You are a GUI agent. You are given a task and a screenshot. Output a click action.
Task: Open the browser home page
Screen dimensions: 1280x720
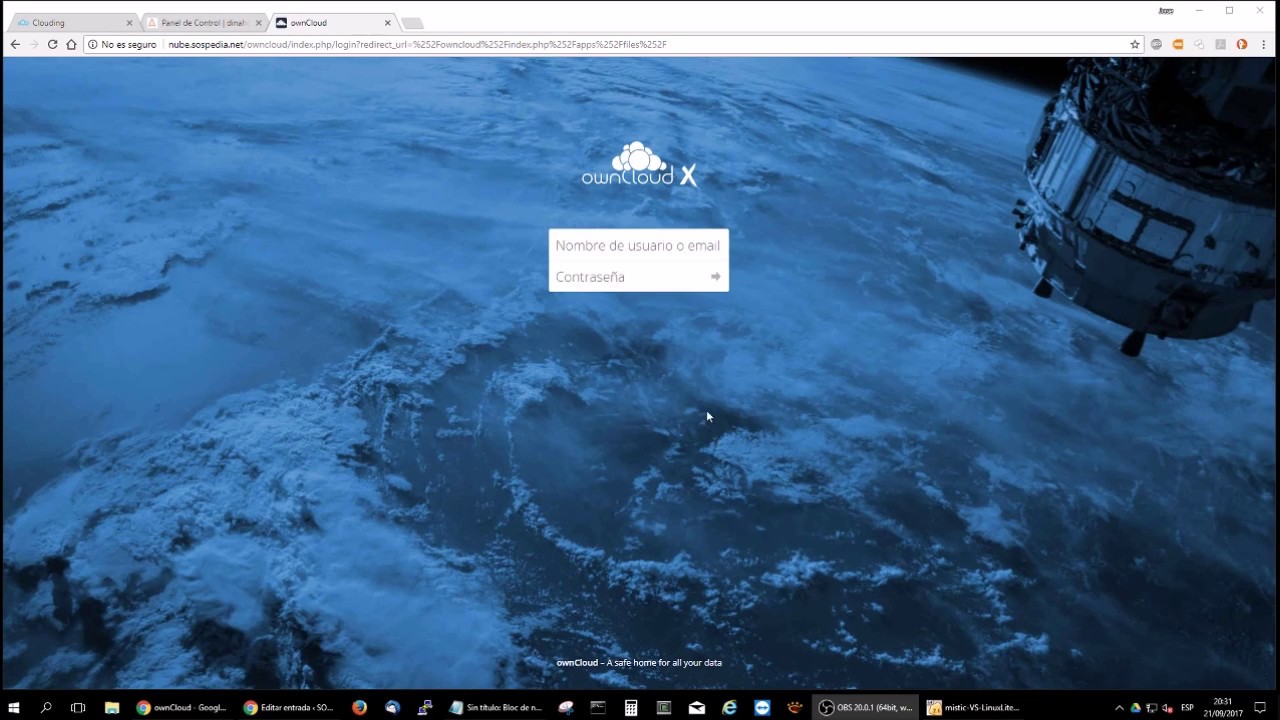pos(71,44)
